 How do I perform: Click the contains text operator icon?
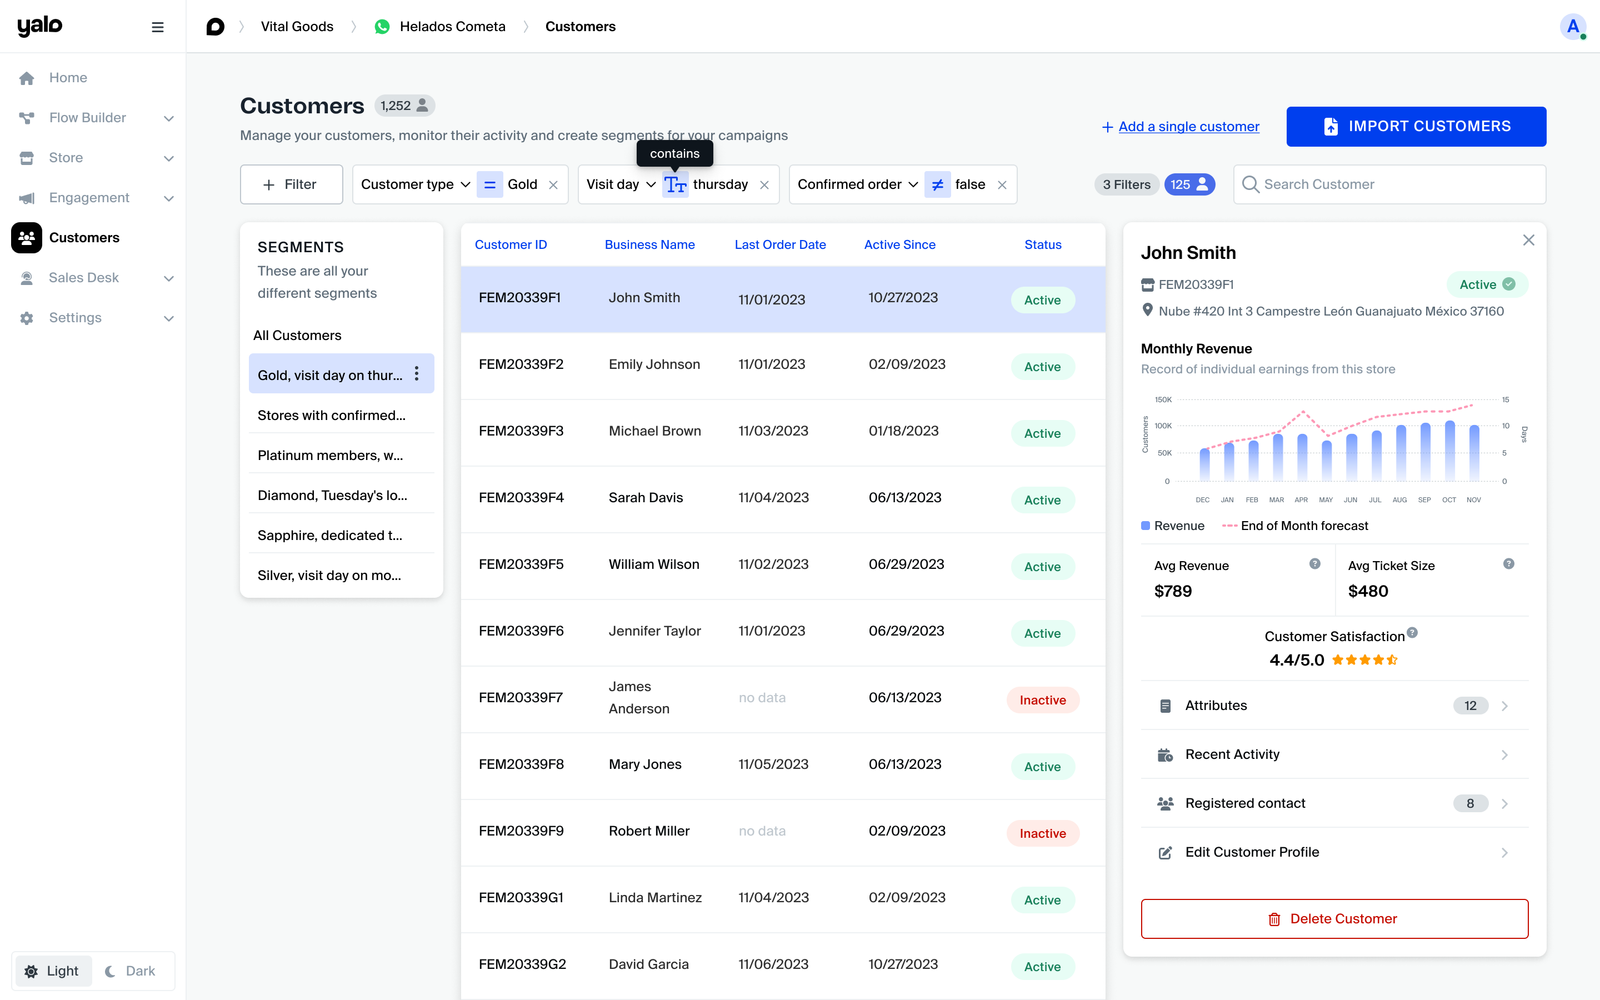(x=676, y=185)
